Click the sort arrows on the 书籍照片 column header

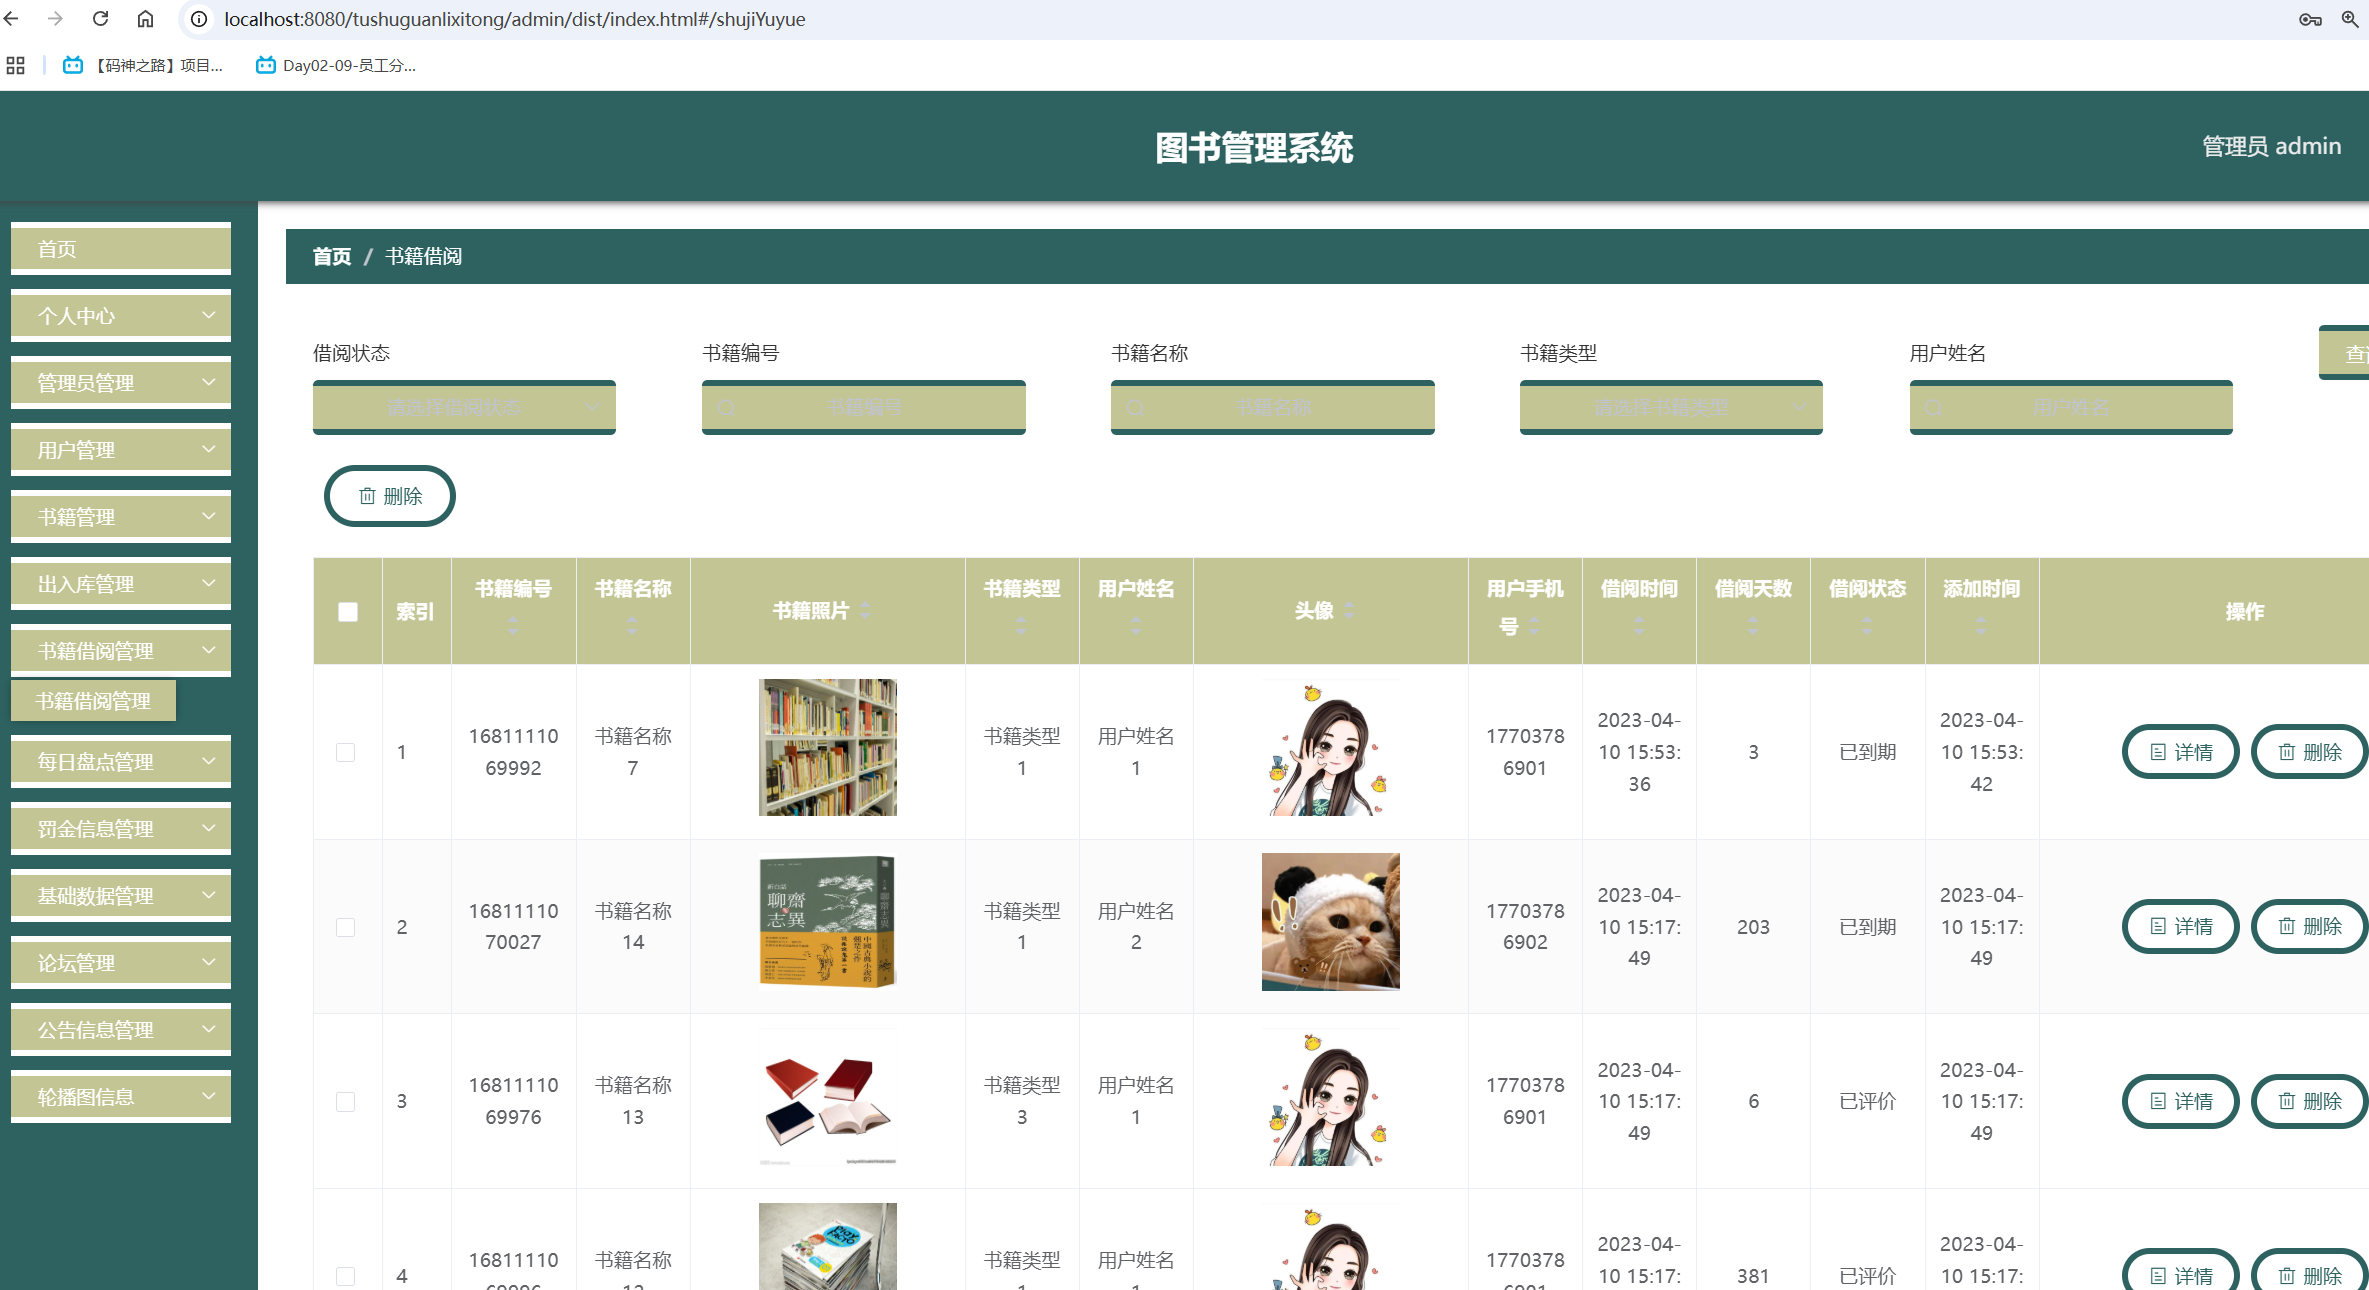pyautogui.click(x=866, y=610)
